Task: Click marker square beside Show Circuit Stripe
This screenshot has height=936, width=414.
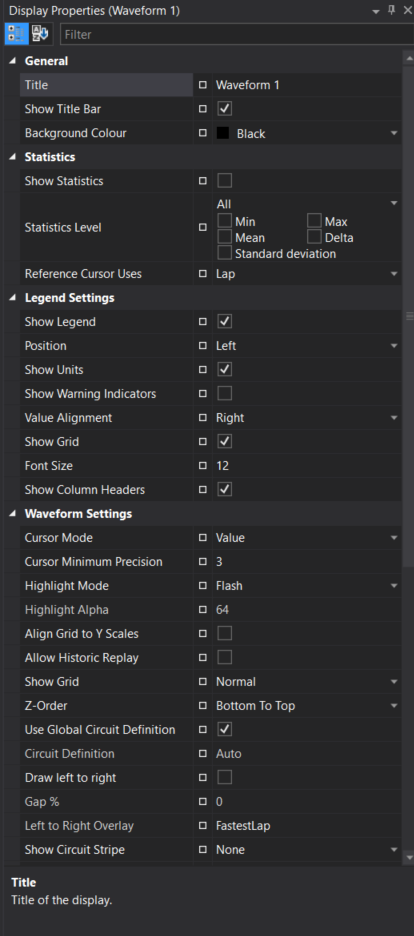Action: [x=203, y=849]
